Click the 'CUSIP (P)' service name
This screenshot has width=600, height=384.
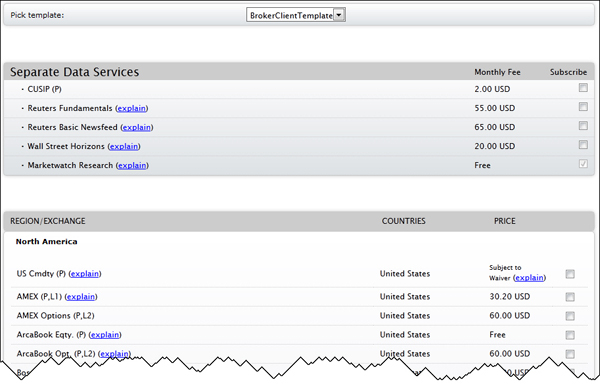click(44, 89)
